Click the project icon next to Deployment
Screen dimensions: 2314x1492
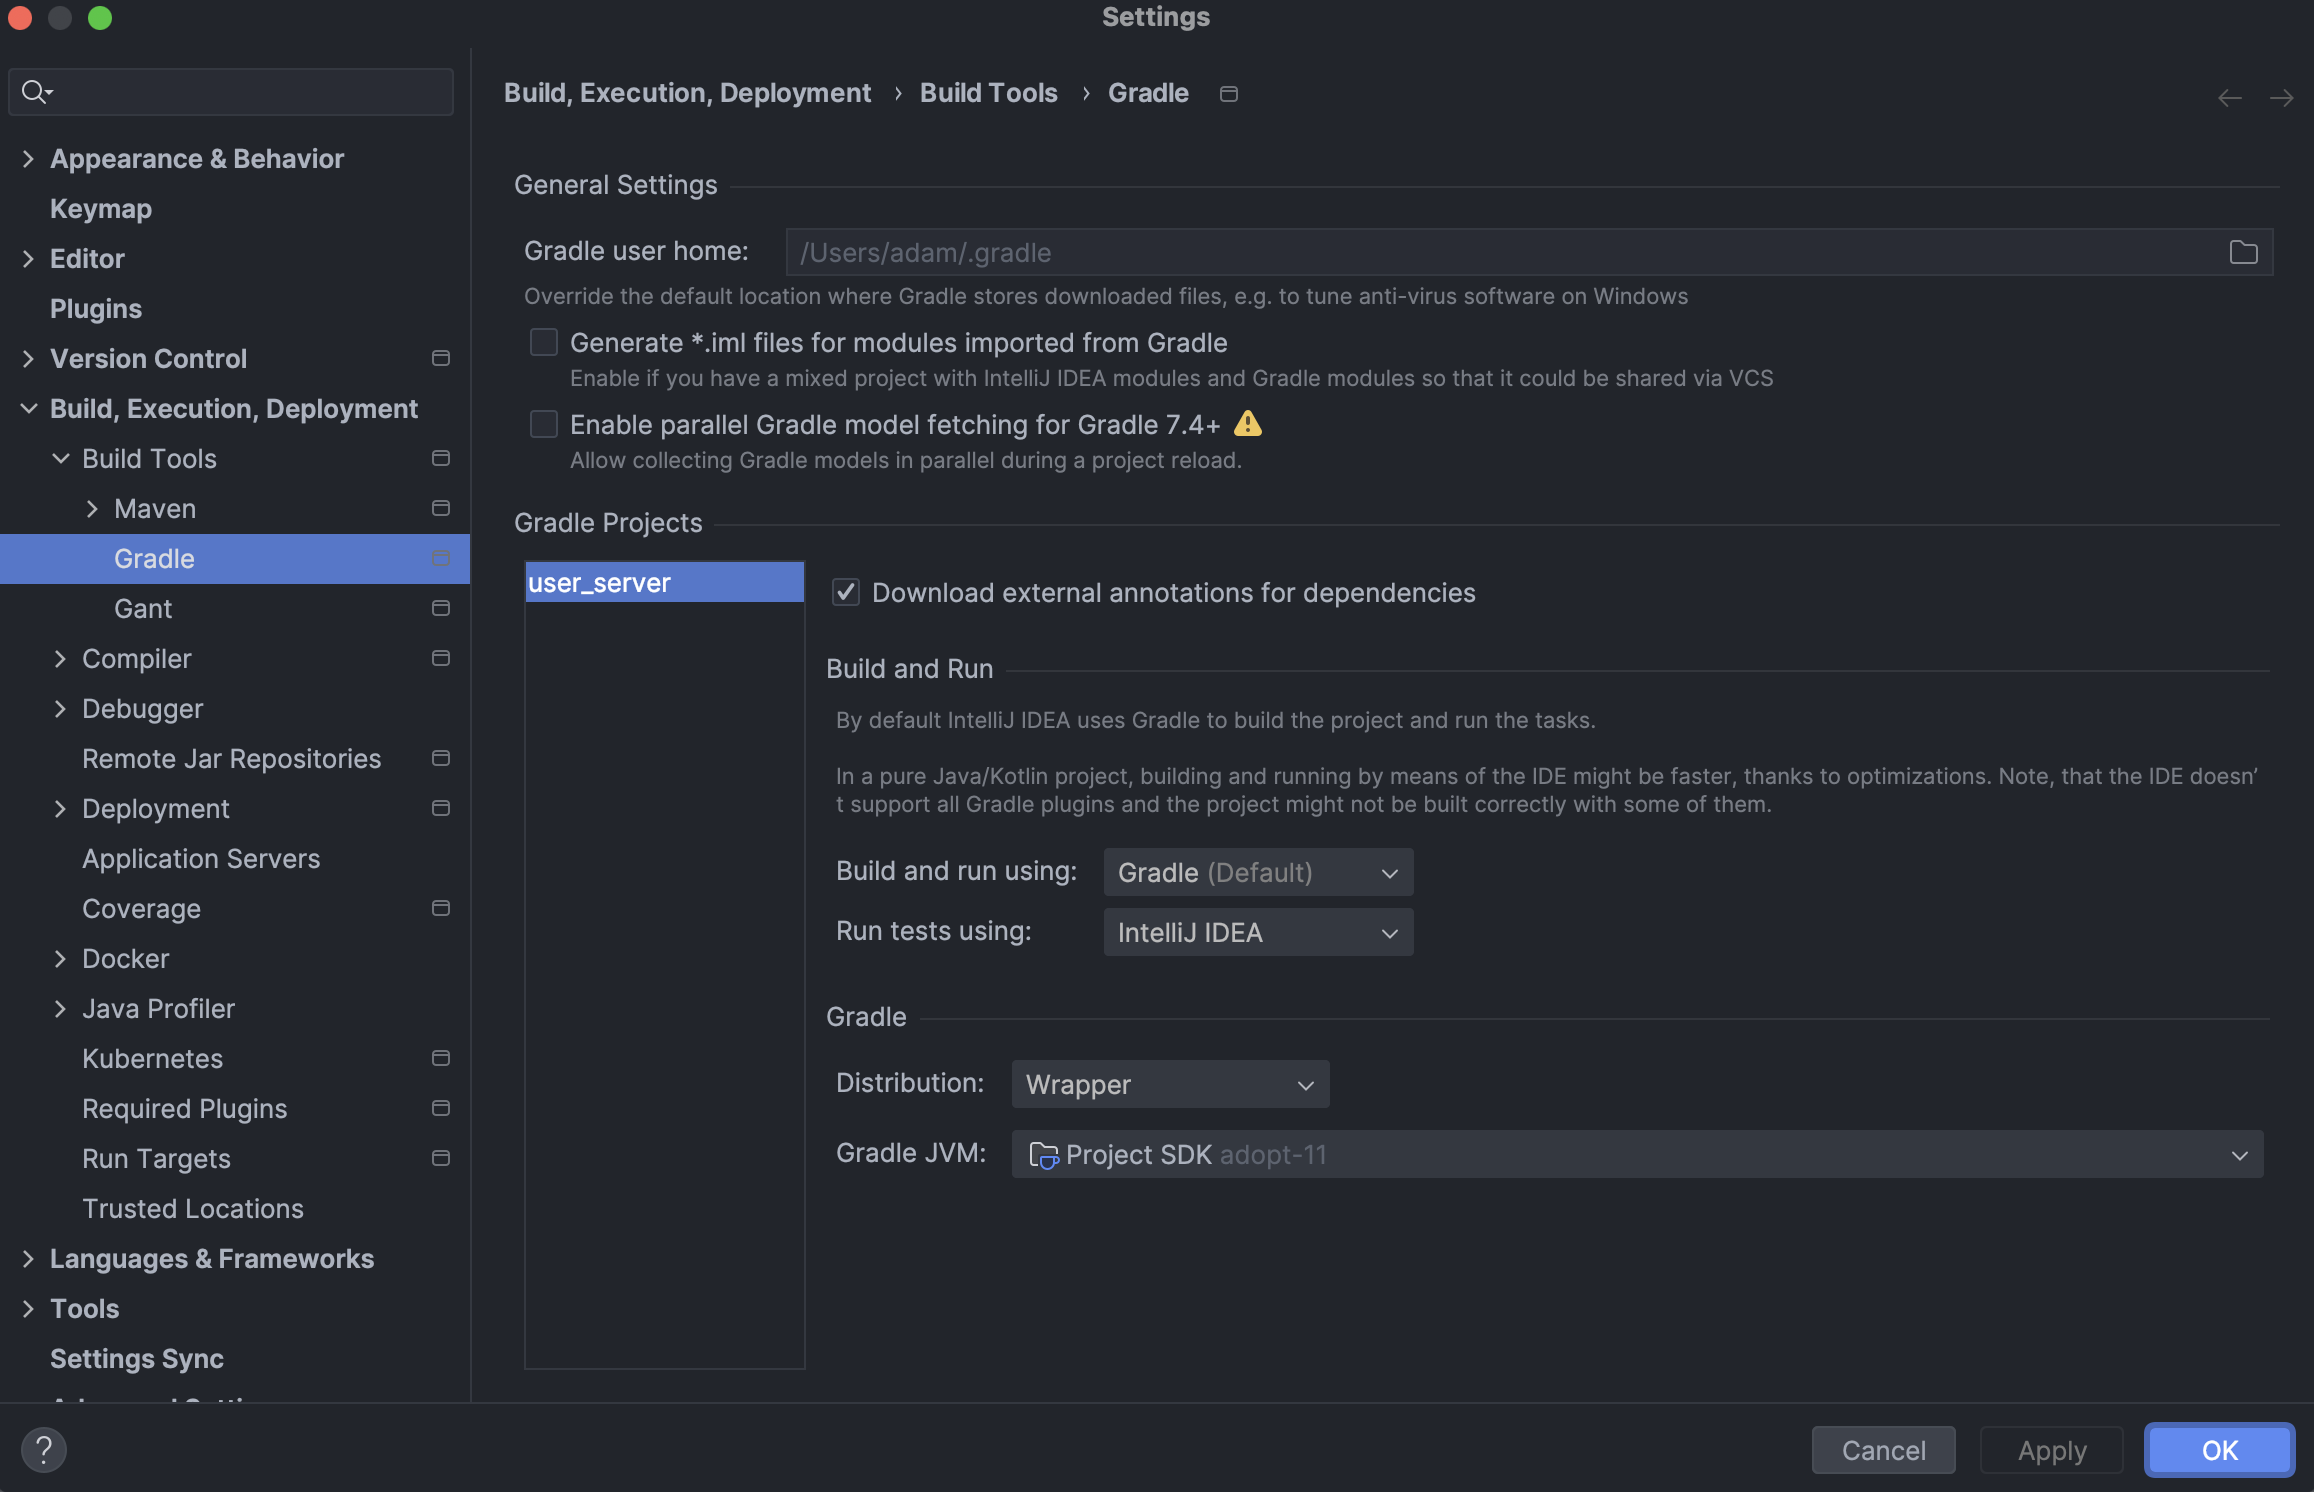pos(440,808)
